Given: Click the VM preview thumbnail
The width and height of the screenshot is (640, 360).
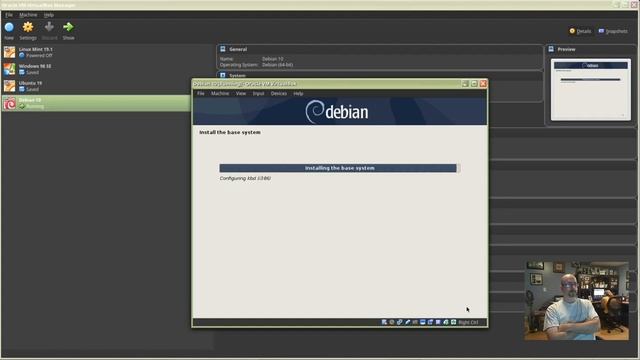Looking at the screenshot, I should click(591, 90).
